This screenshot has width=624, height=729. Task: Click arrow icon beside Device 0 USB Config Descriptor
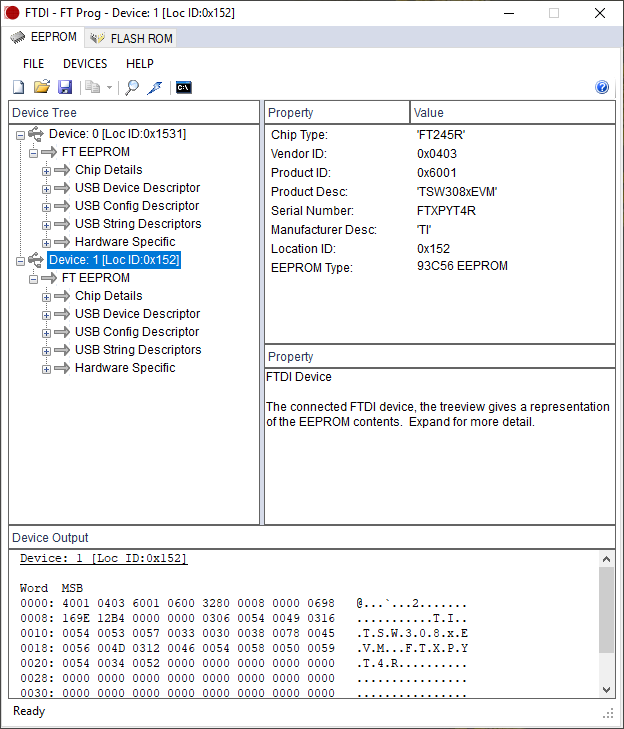click(x=62, y=206)
